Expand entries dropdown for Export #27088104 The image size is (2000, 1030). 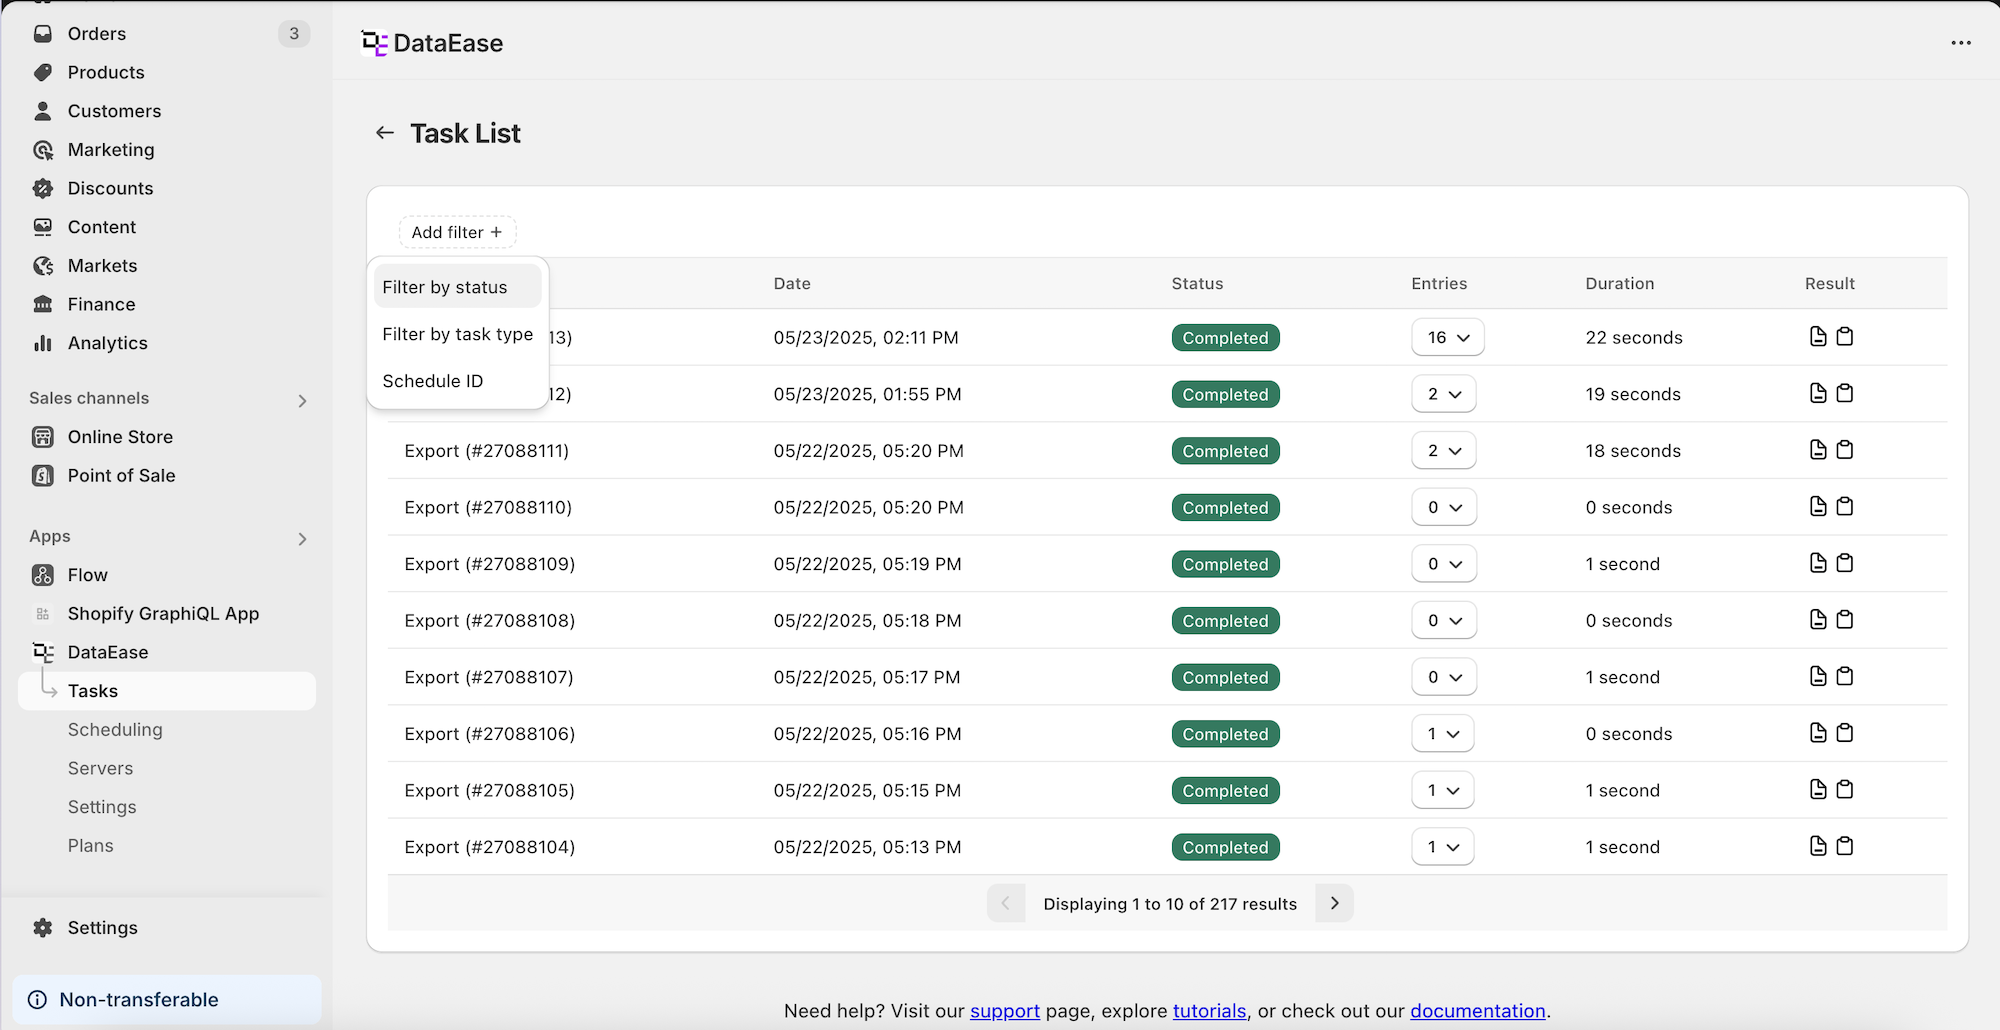[x=1442, y=846]
